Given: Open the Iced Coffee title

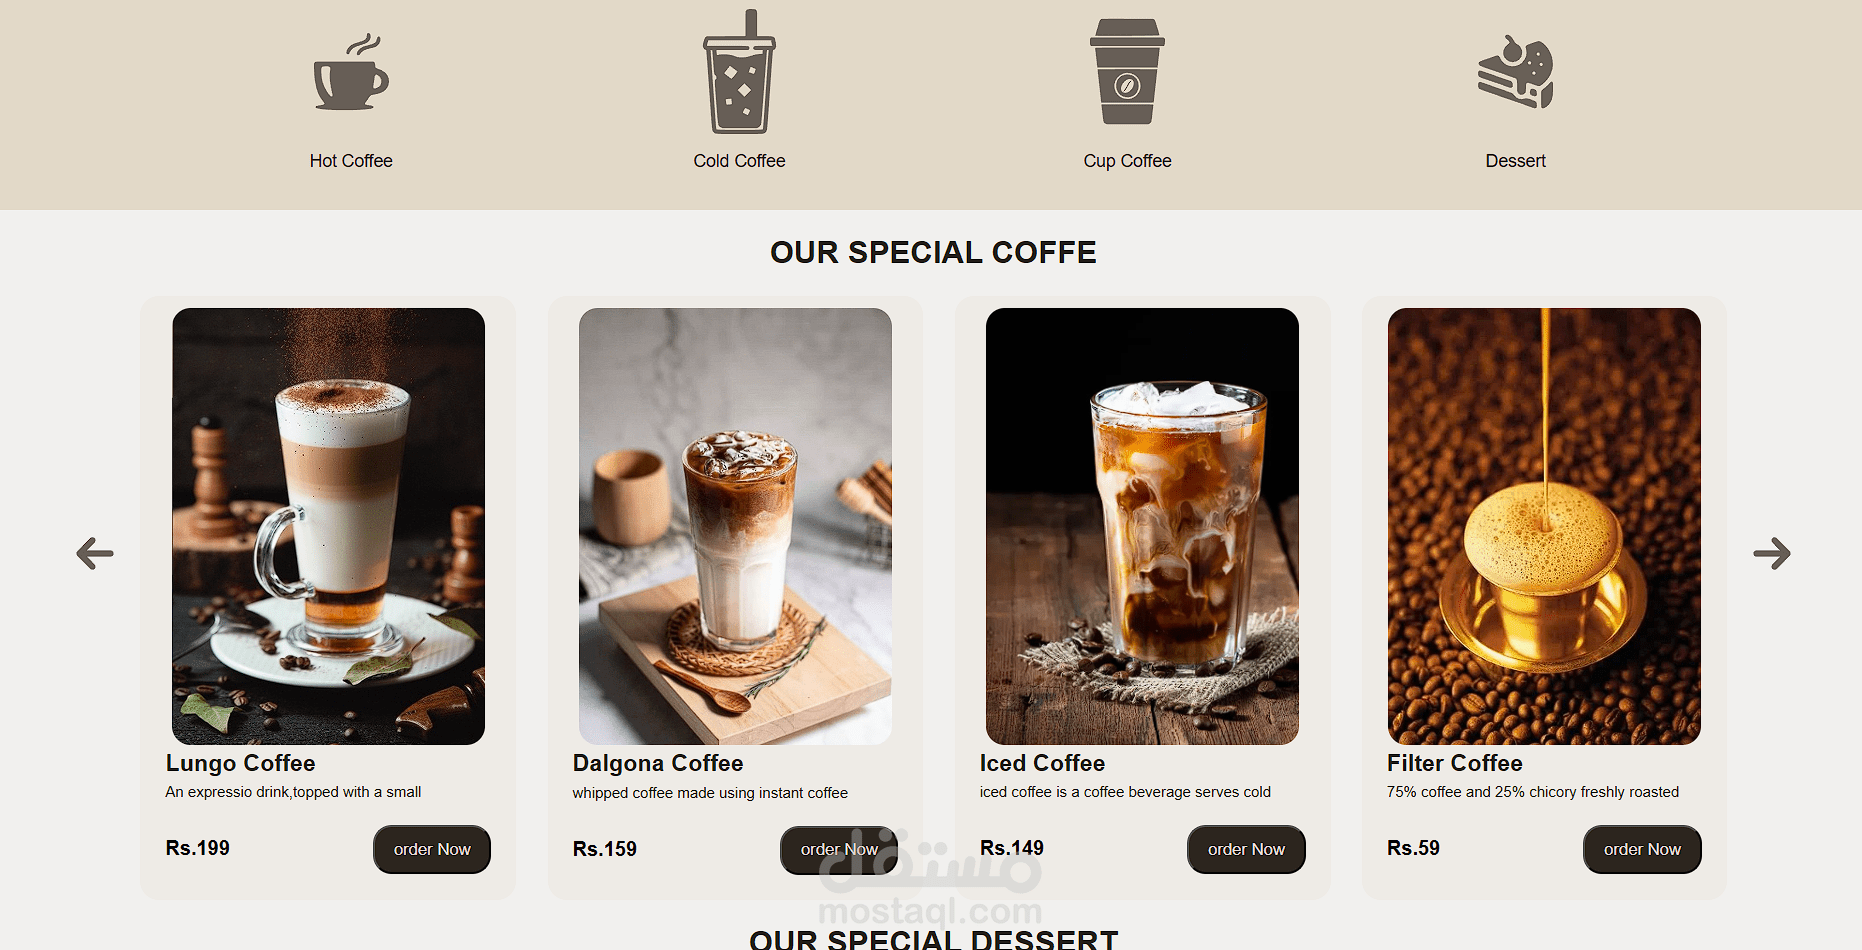Looking at the screenshot, I should tap(1042, 763).
